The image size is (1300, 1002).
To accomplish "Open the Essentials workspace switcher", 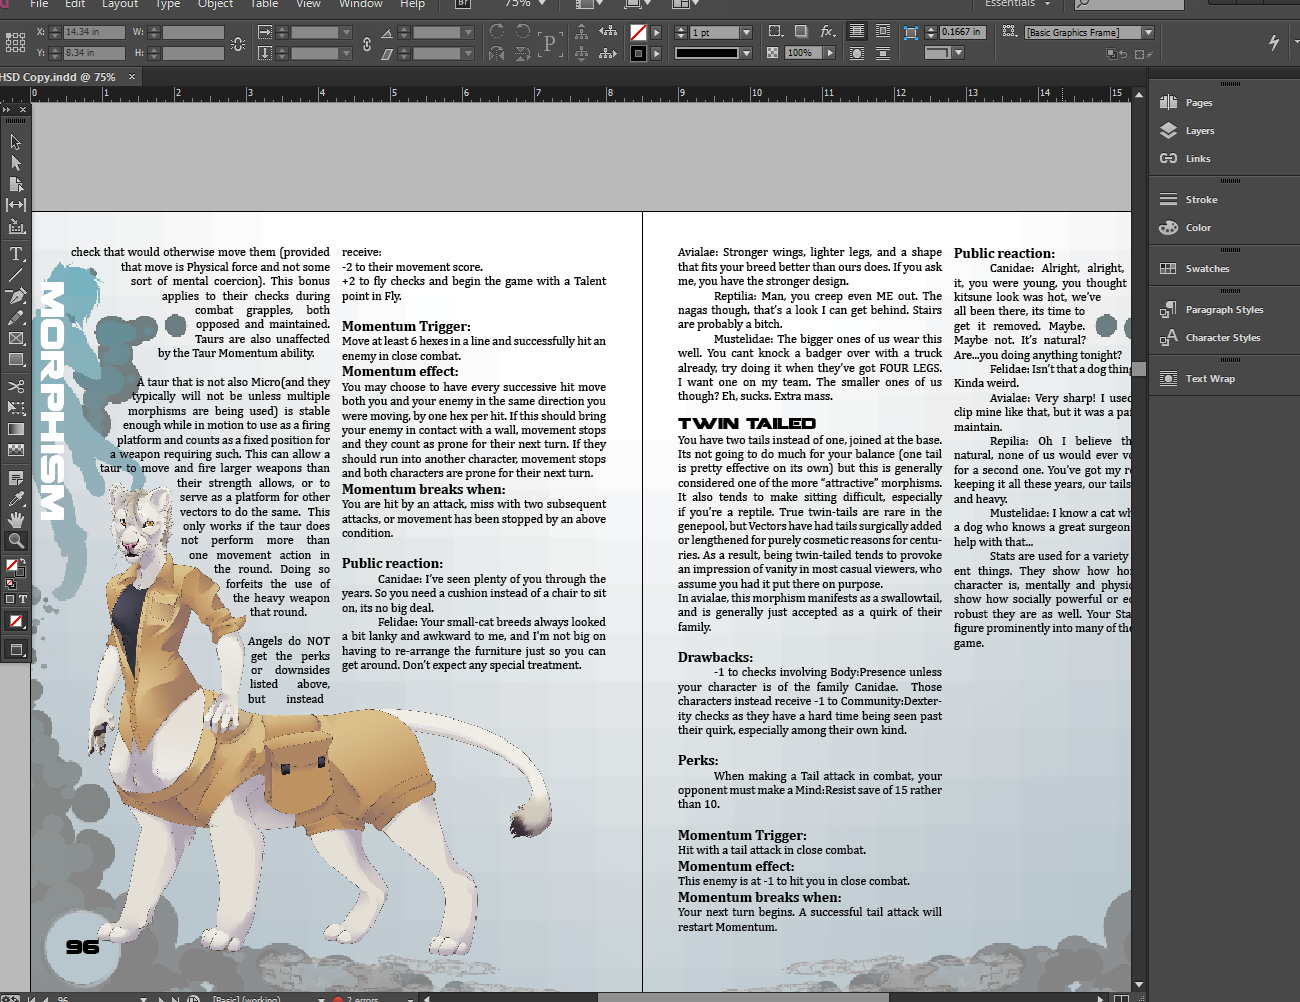I will click(x=1018, y=4).
